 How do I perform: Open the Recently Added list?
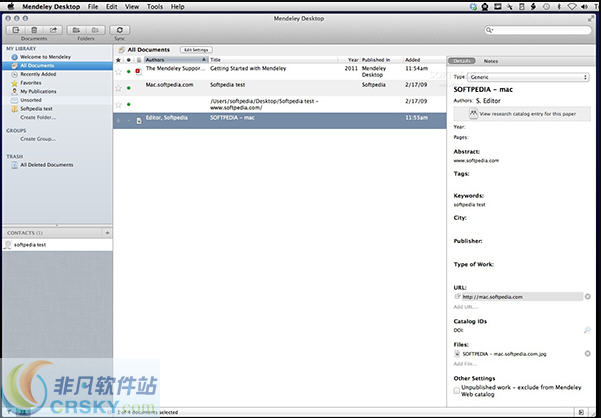coord(38,74)
